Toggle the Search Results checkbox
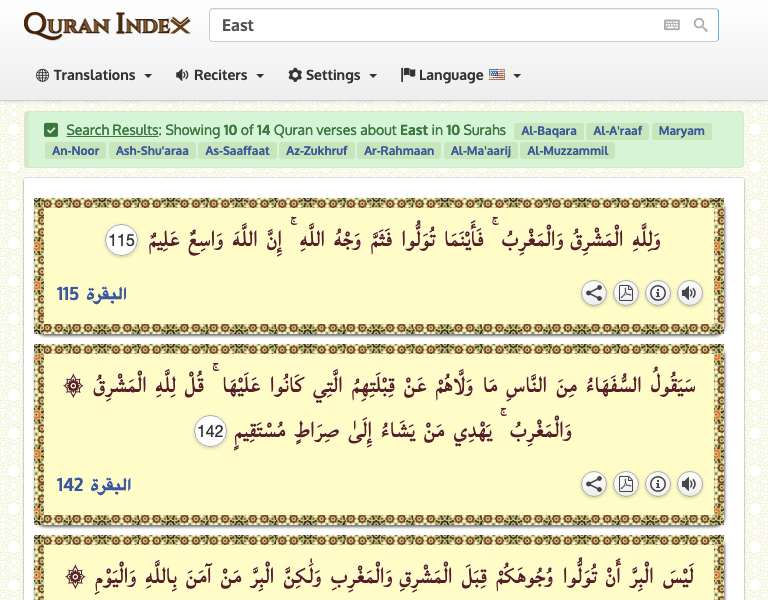This screenshot has width=768, height=600. click(51, 130)
